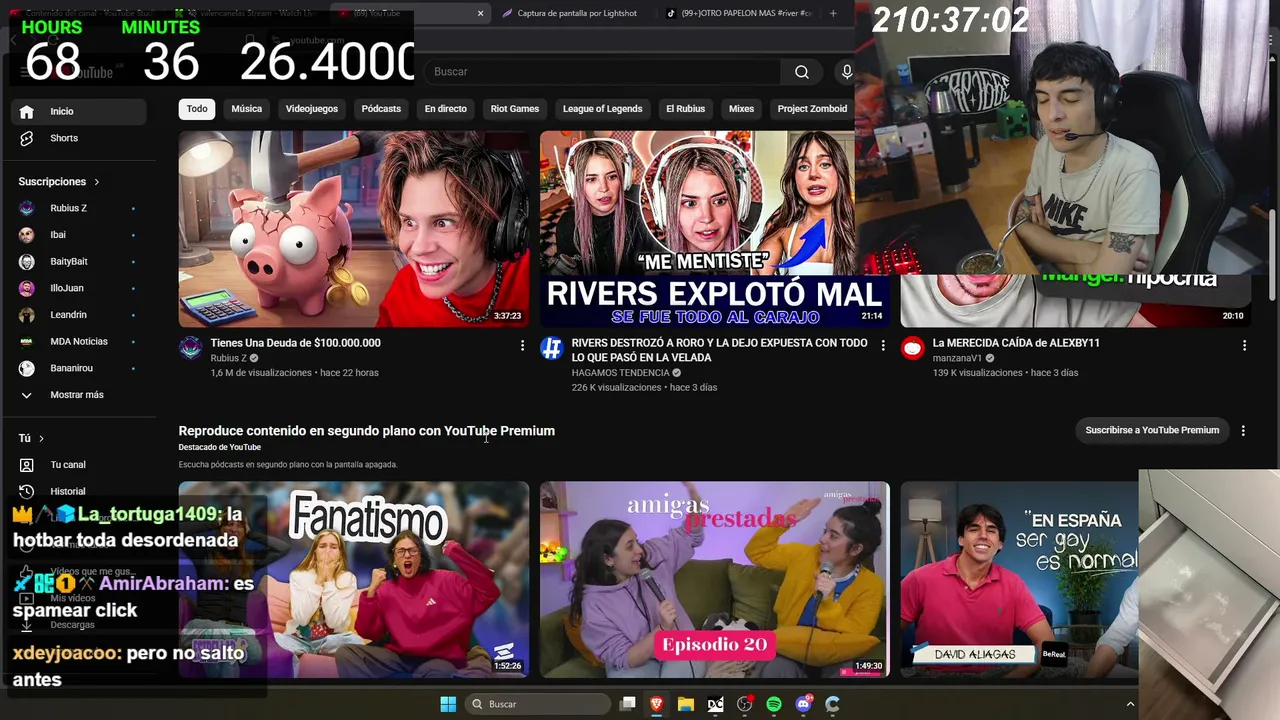This screenshot has height=720, width=1280.
Task: Play the DAVID ALIAGAS podcast thumbnail
Action: click(1019, 580)
